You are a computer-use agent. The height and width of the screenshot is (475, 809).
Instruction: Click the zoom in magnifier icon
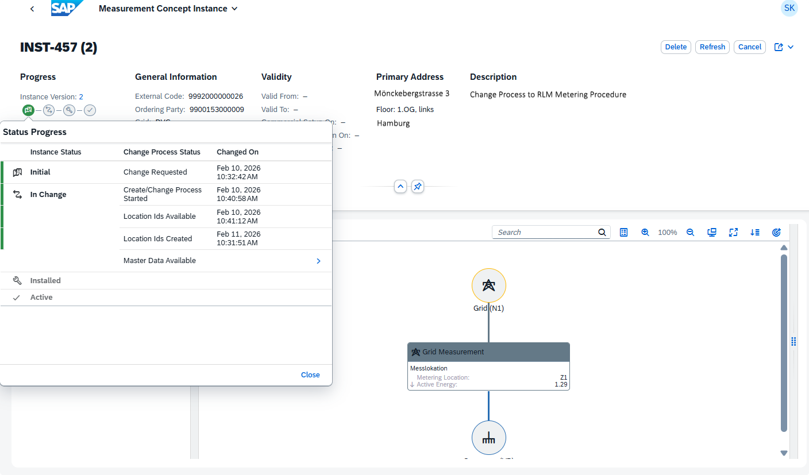(x=645, y=232)
